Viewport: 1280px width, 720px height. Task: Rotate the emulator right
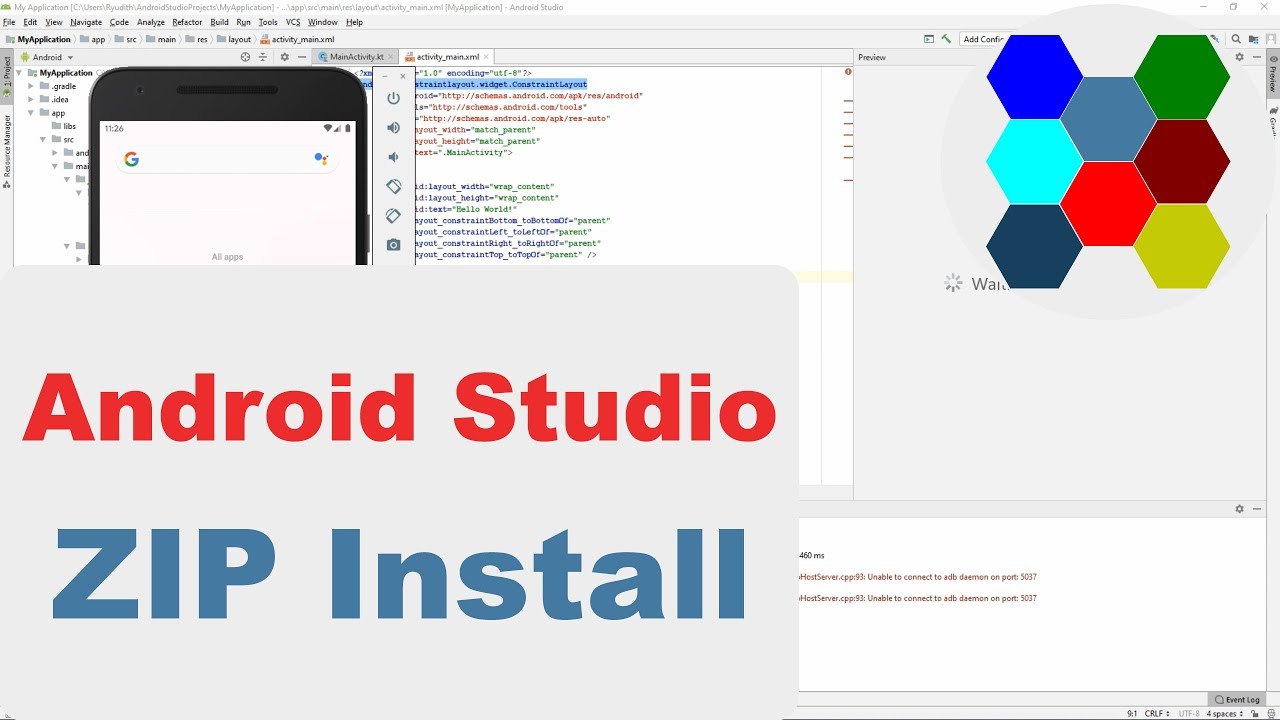(394, 215)
